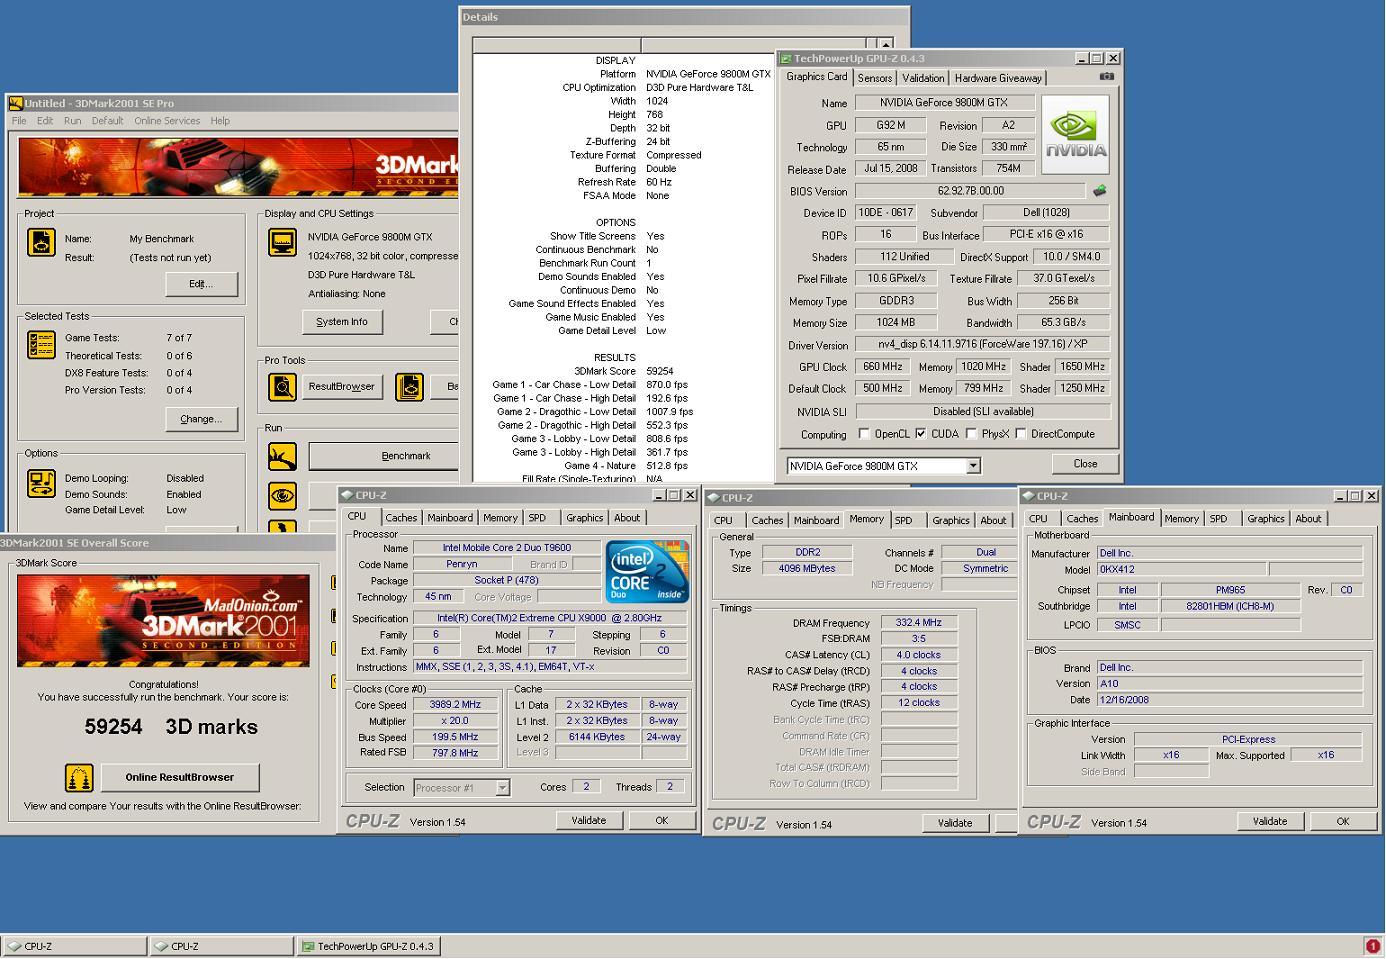This screenshot has width=1386, height=959.
Task: Select the Caches tab in CPU-Z CPU window
Action: pos(401,518)
